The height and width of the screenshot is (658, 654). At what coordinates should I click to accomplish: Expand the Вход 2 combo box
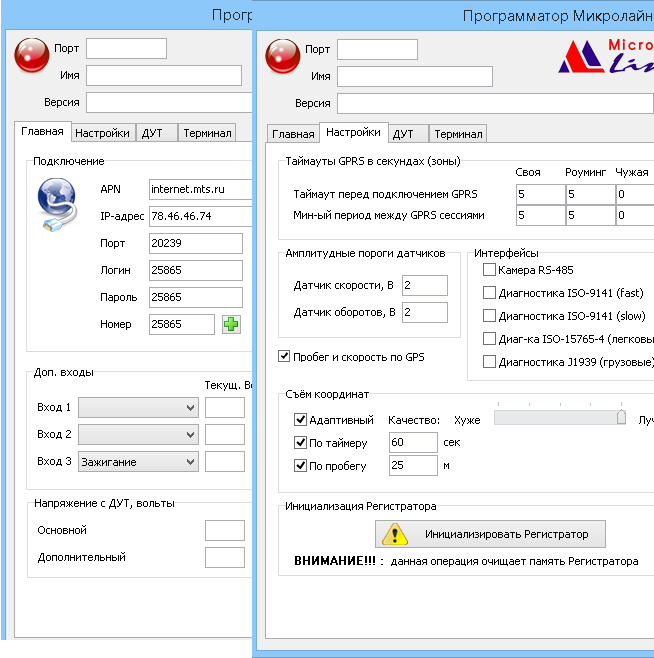pos(138,434)
